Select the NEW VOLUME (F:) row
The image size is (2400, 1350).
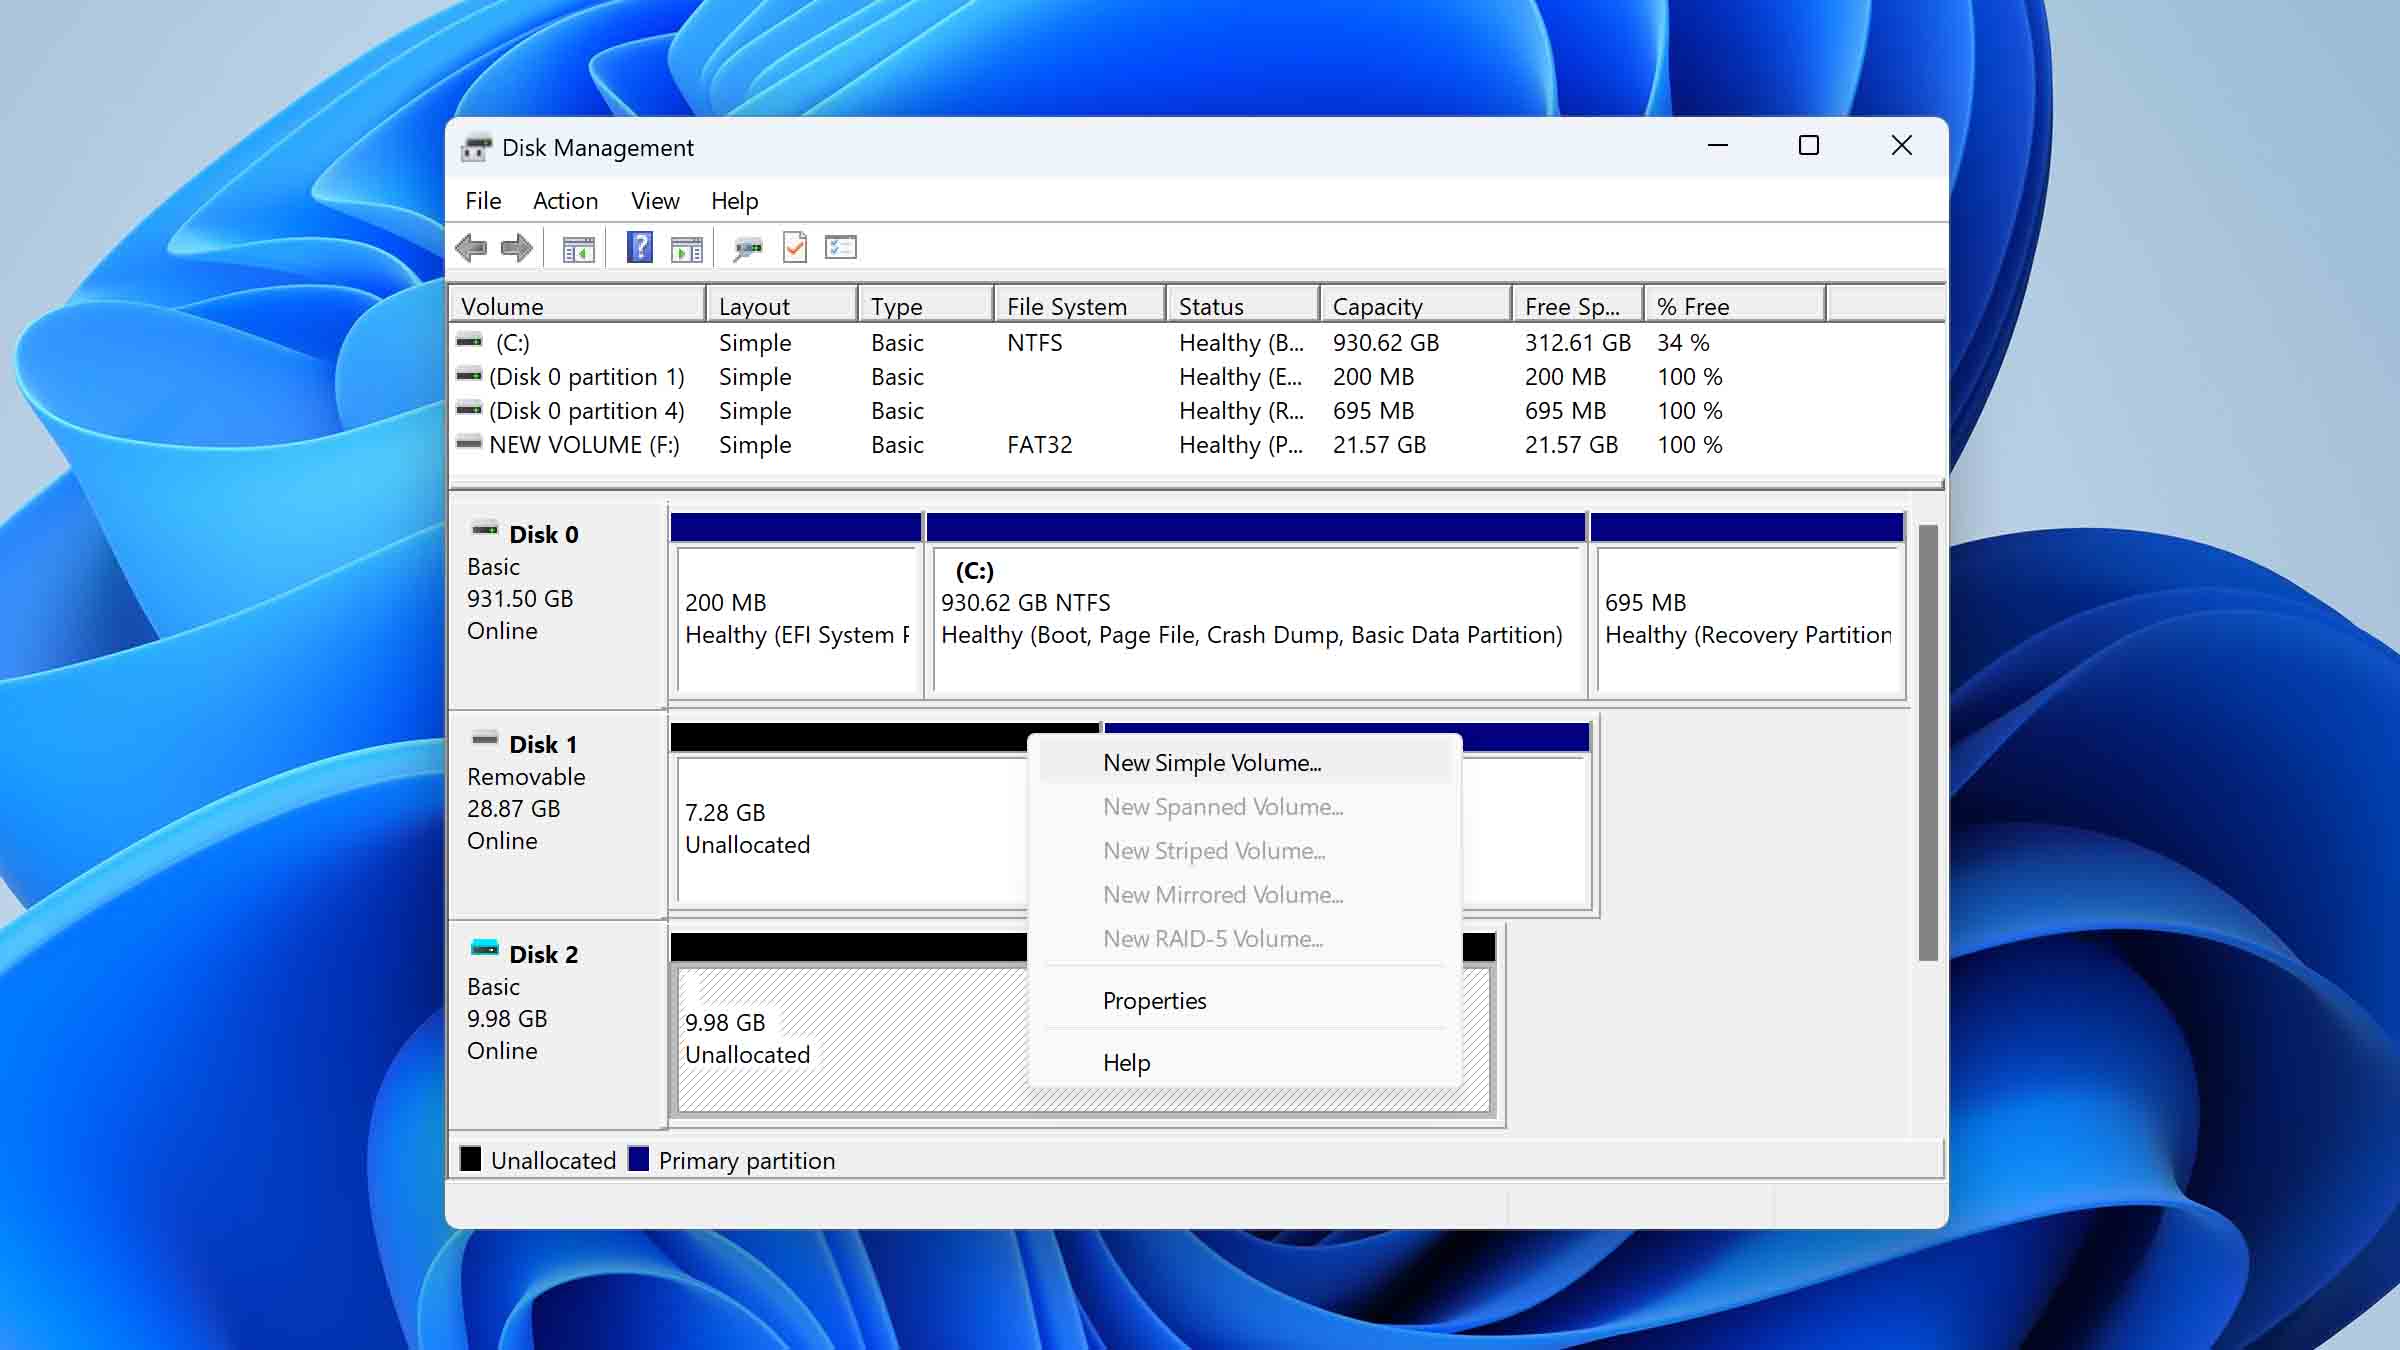[x=590, y=444]
